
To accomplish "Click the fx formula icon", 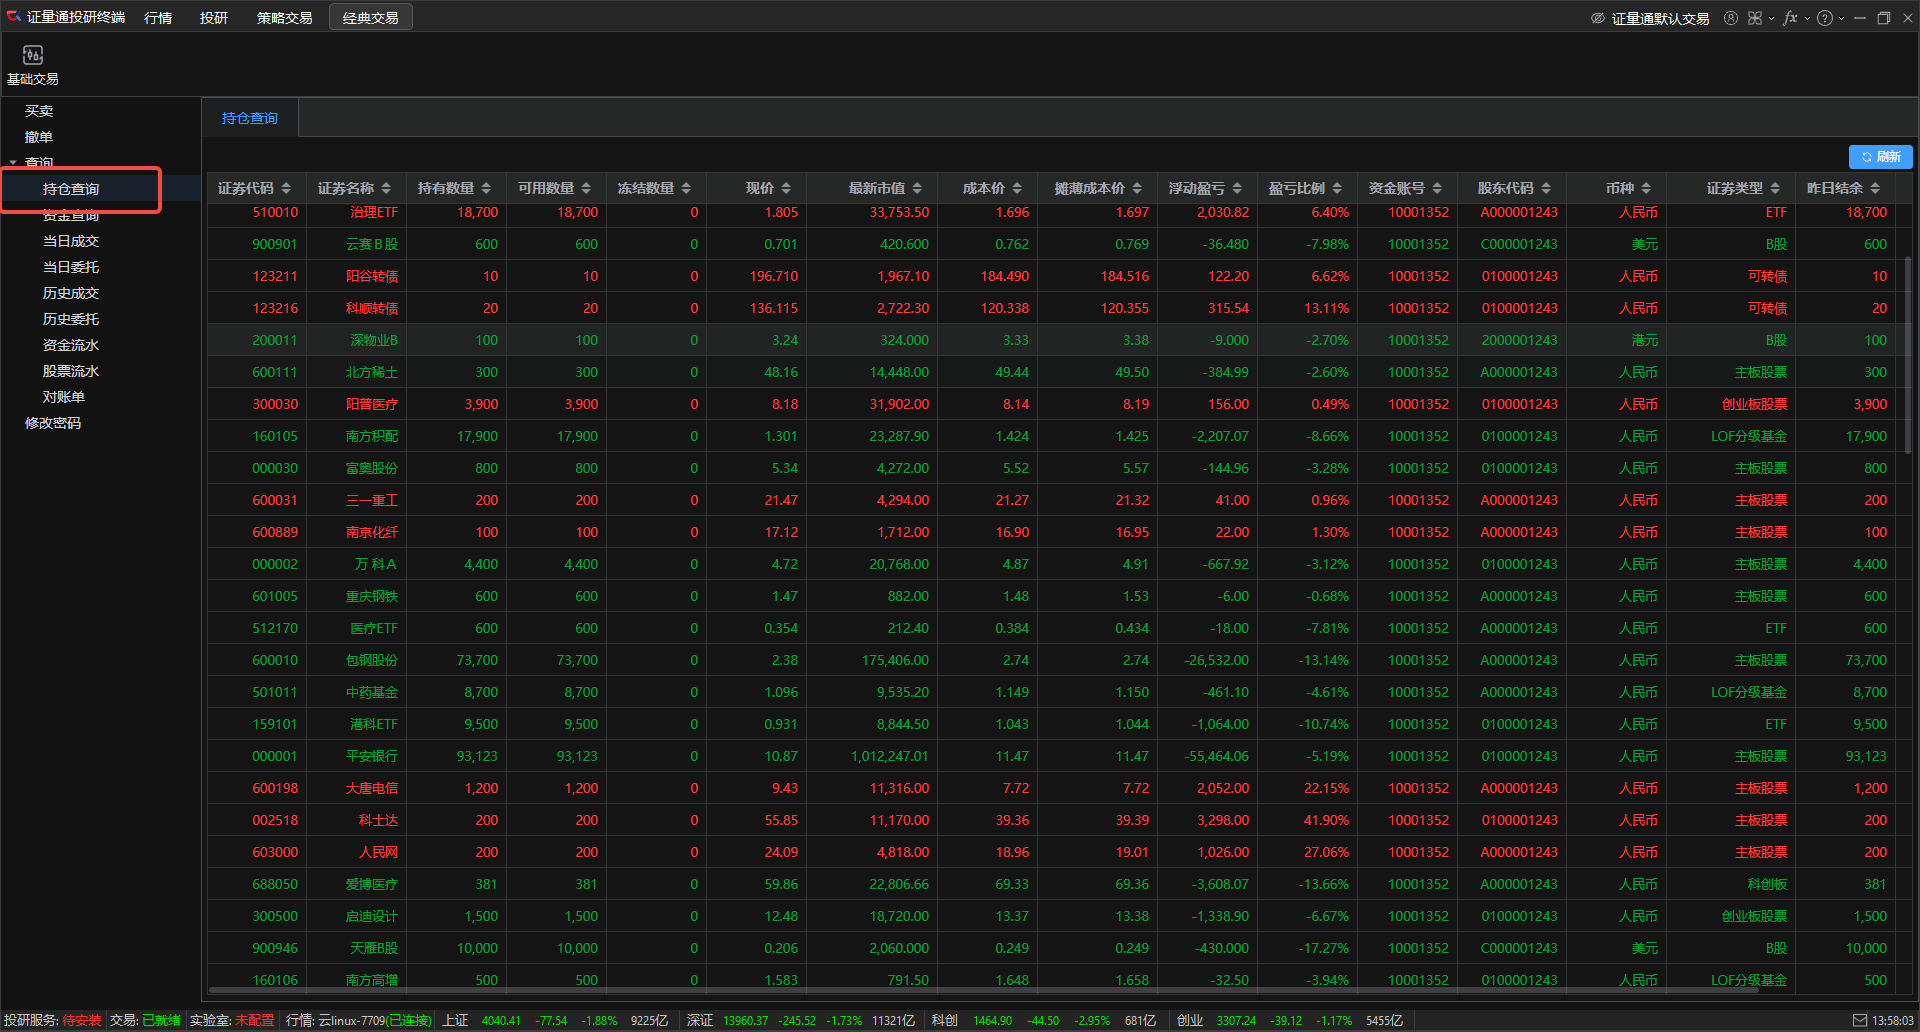I will (x=1789, y=18).
